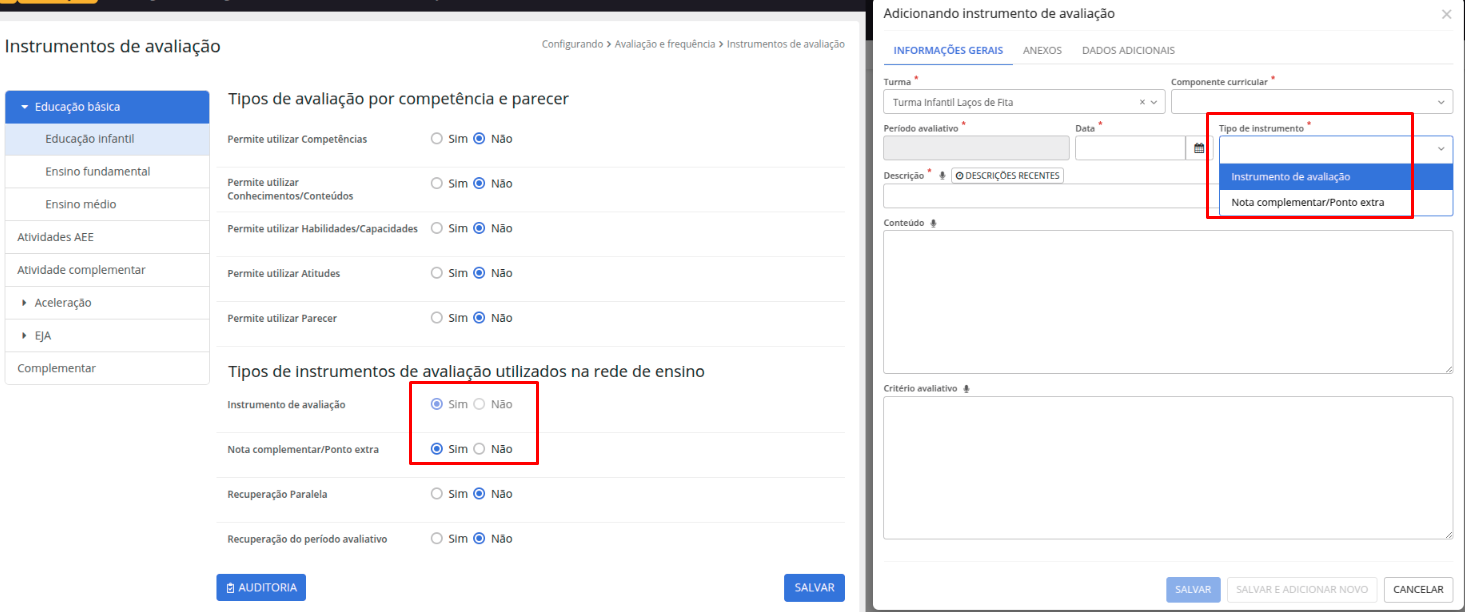Viewport: 1465px width, 612px height.
Task: Grab the Conteúdo textarea resize handle
Action: click(x=1447, y=368)
